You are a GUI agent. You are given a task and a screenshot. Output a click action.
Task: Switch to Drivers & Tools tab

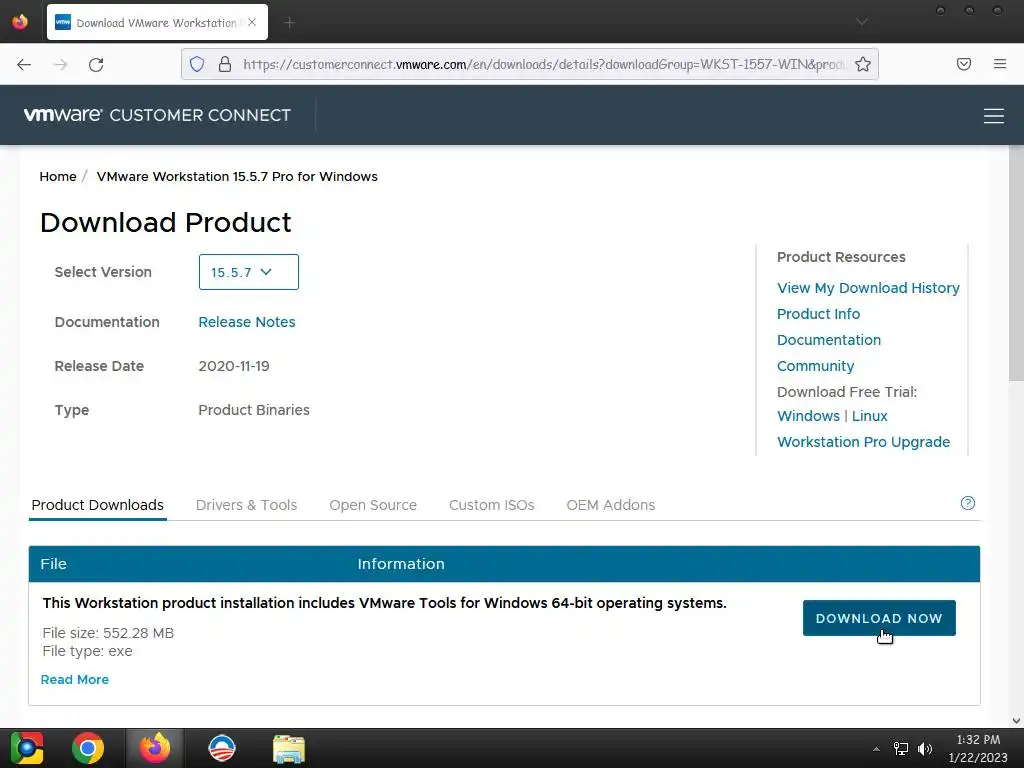point(246,505)
